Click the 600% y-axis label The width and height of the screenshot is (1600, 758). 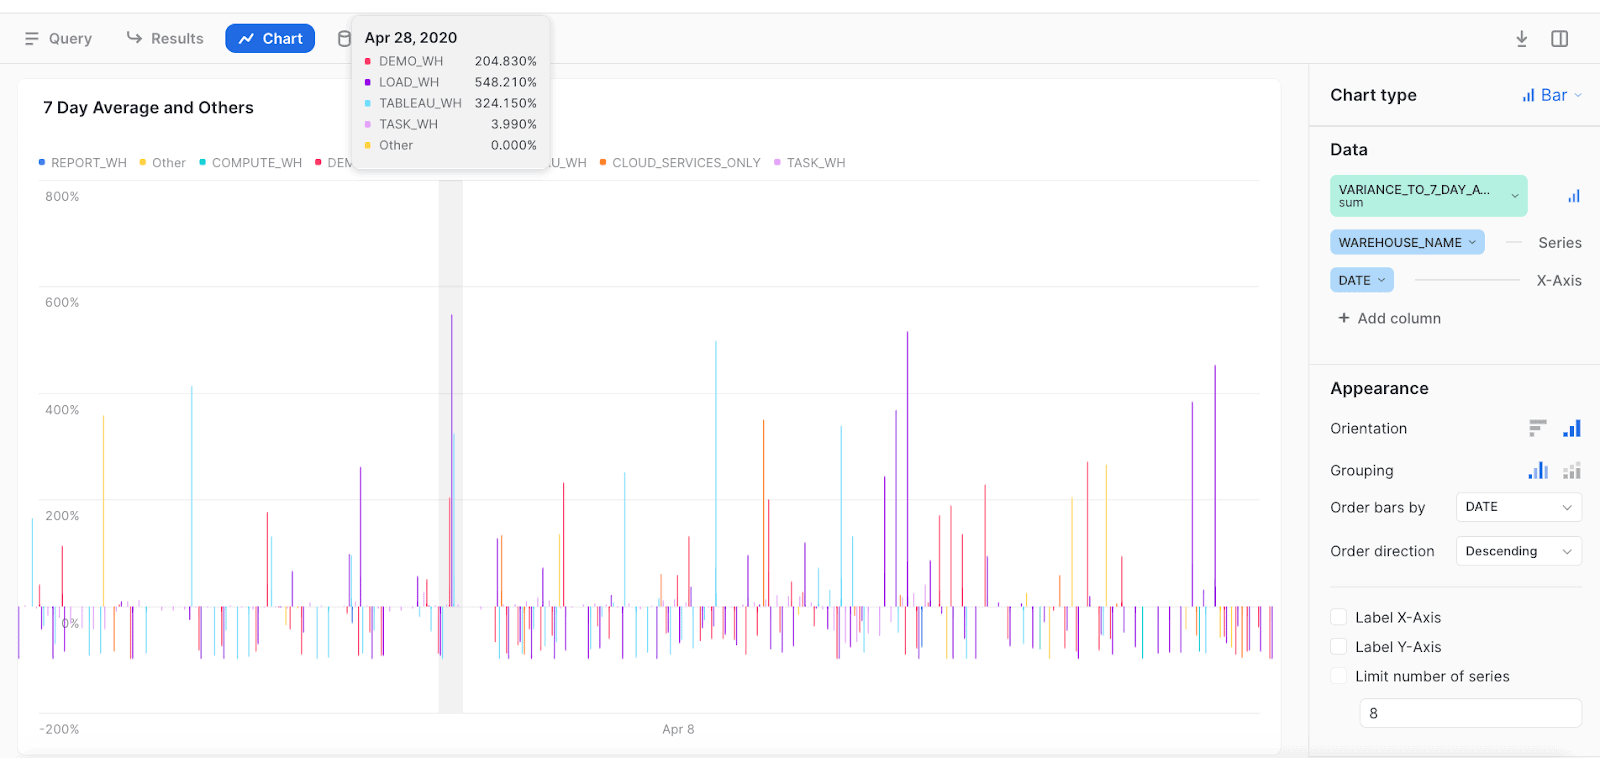62,302
